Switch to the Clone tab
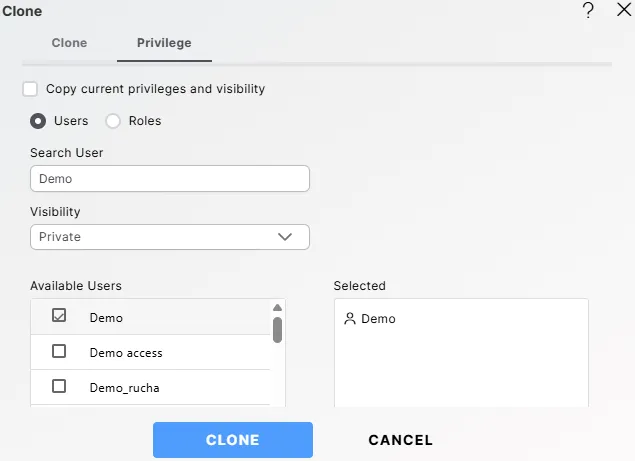 pyautogui.click(x=69, y=43)
